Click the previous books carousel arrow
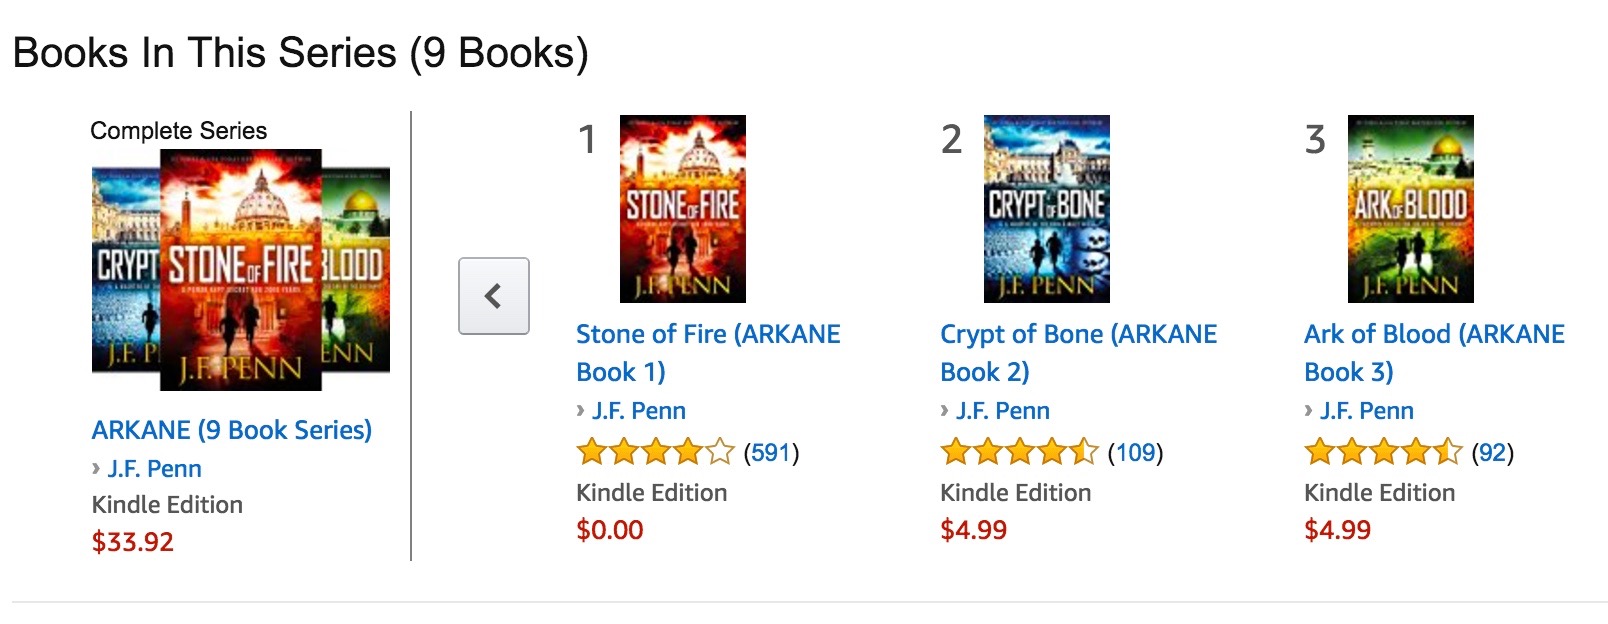 (493, 296)
